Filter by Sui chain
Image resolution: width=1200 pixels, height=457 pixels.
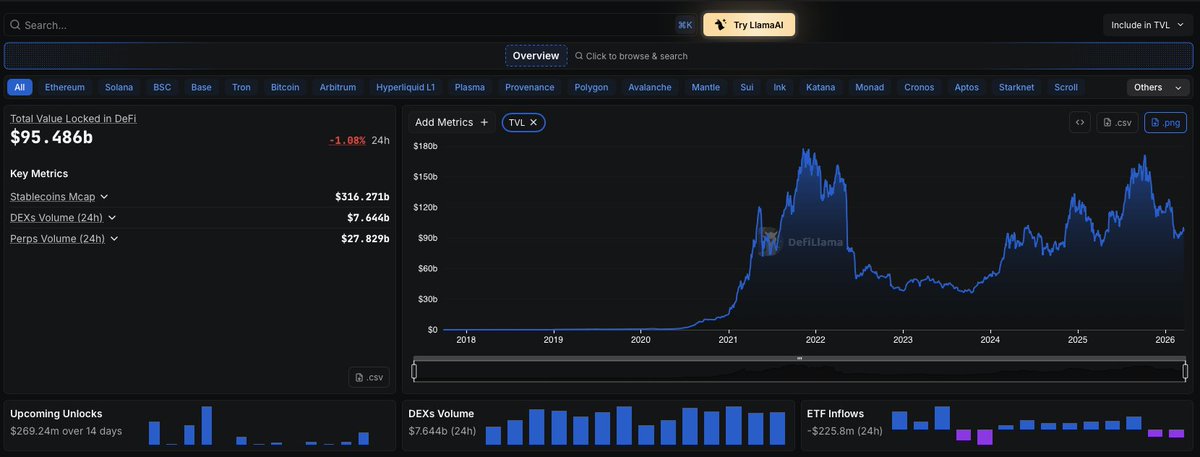(747, 87)
